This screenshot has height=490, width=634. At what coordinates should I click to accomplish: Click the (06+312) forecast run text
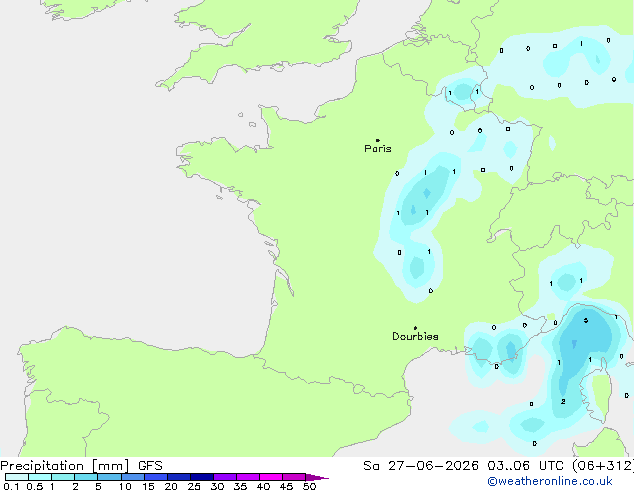point(603,466)
